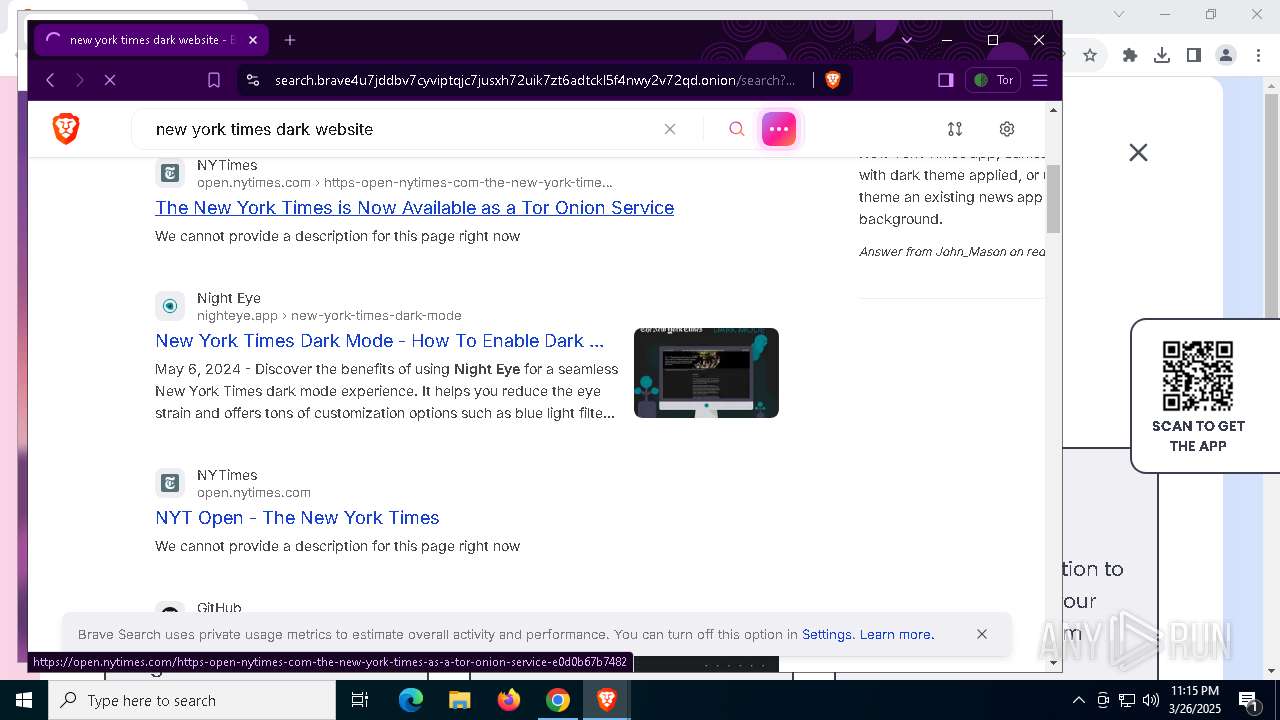Viewport: 1280px width, 720px height.
Task: Click the NYTimes favicon in first result
Action: 170,173
